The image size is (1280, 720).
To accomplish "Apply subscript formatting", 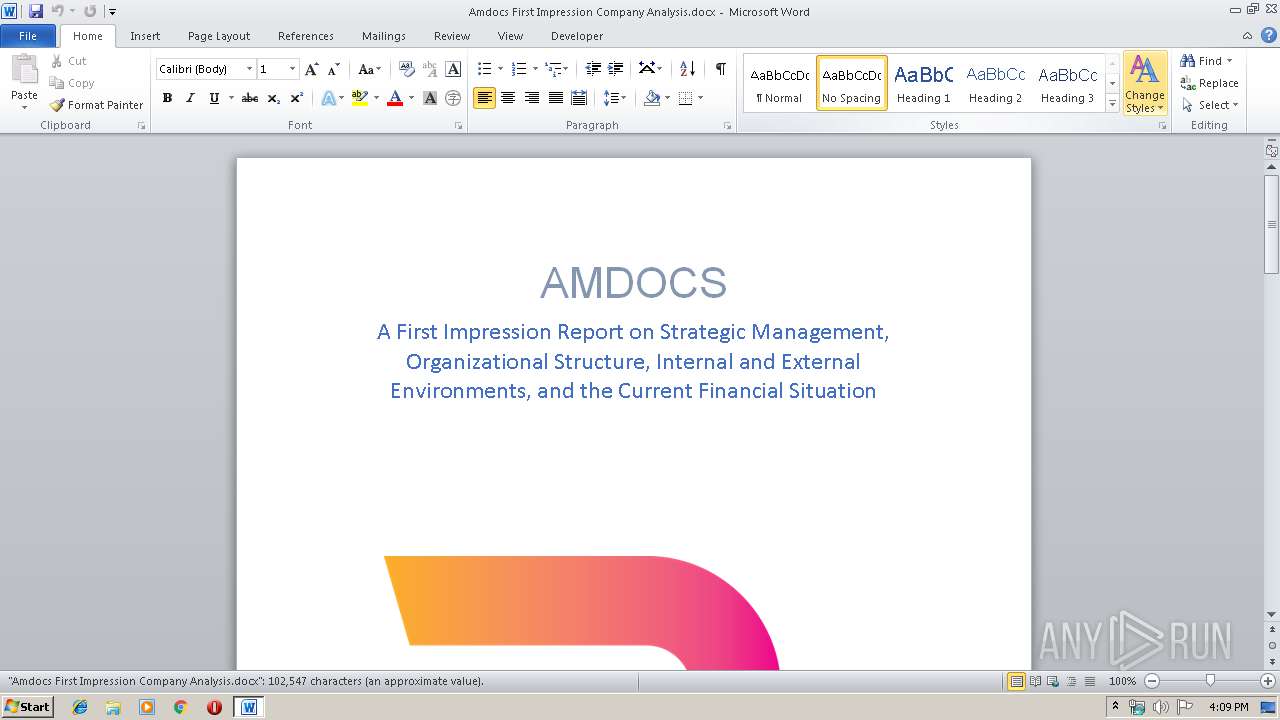I will (274, 98).
